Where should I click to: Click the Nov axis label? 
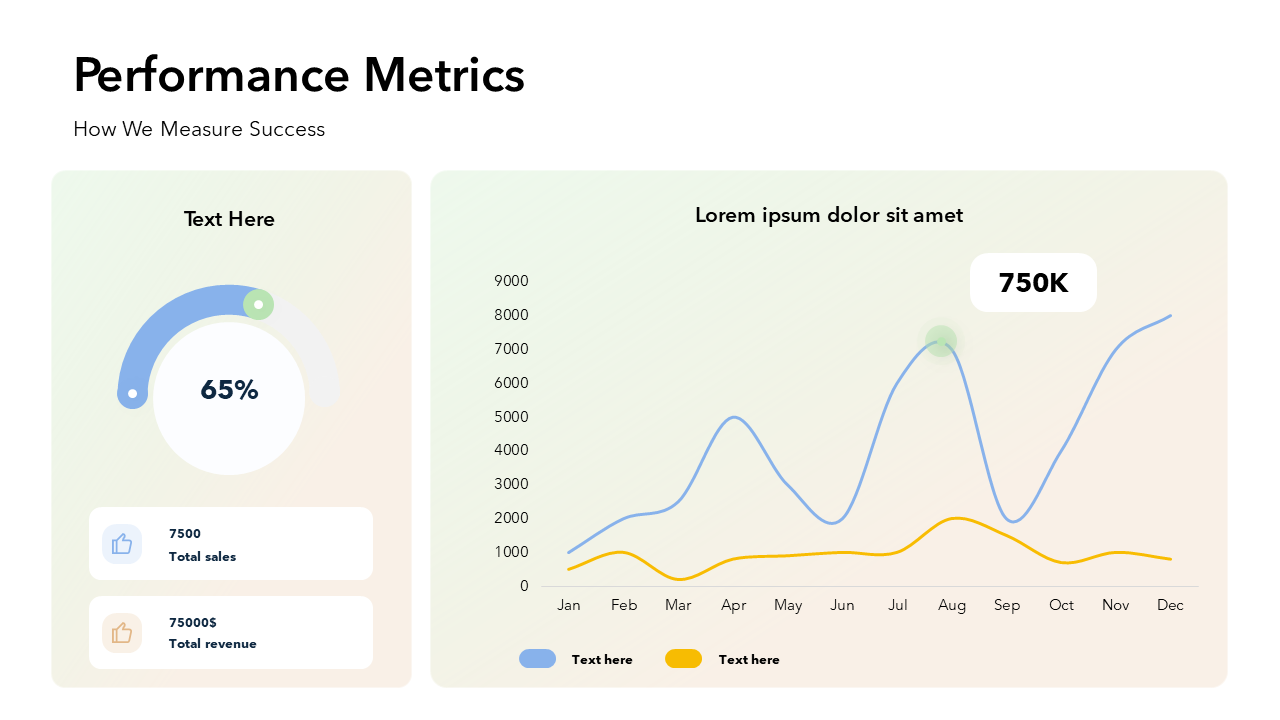point(1116,605)
